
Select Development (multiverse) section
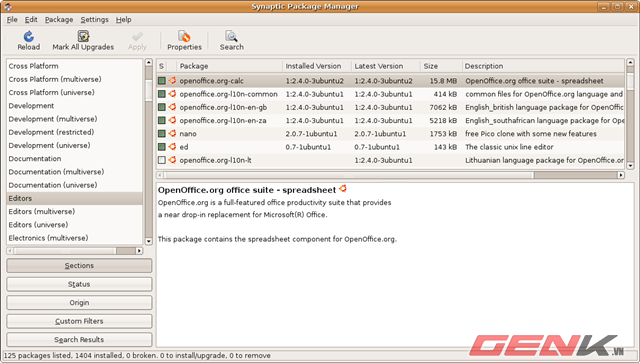[74, 119]
